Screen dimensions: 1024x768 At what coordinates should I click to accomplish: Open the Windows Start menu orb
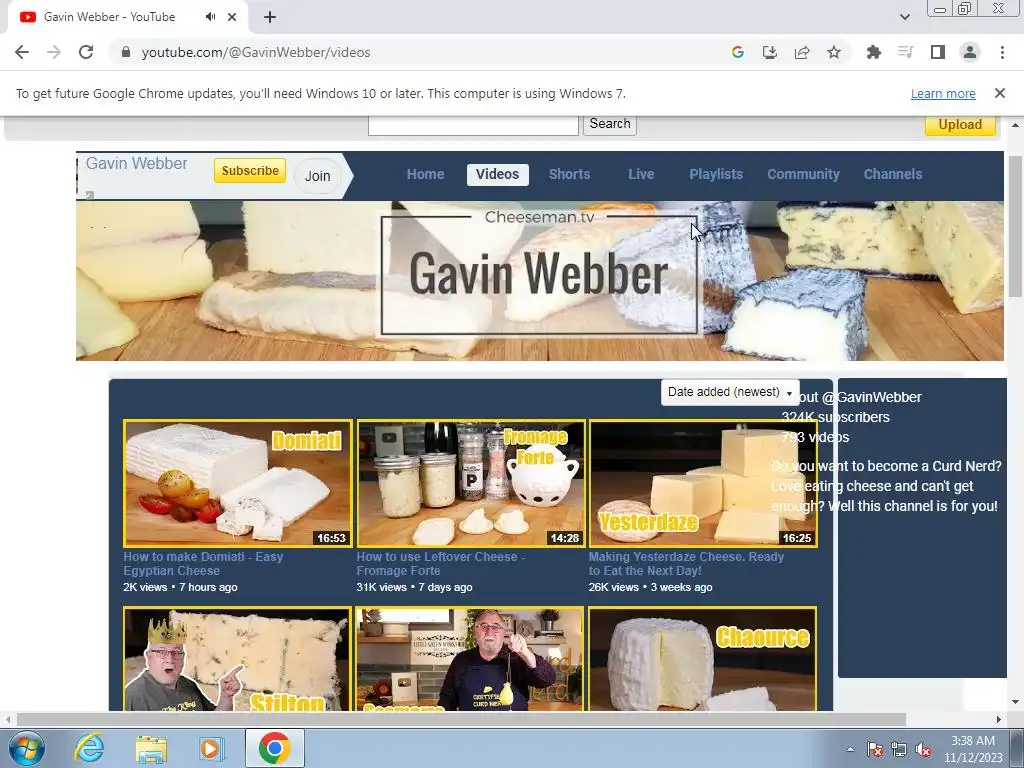(x=26, y=748)
